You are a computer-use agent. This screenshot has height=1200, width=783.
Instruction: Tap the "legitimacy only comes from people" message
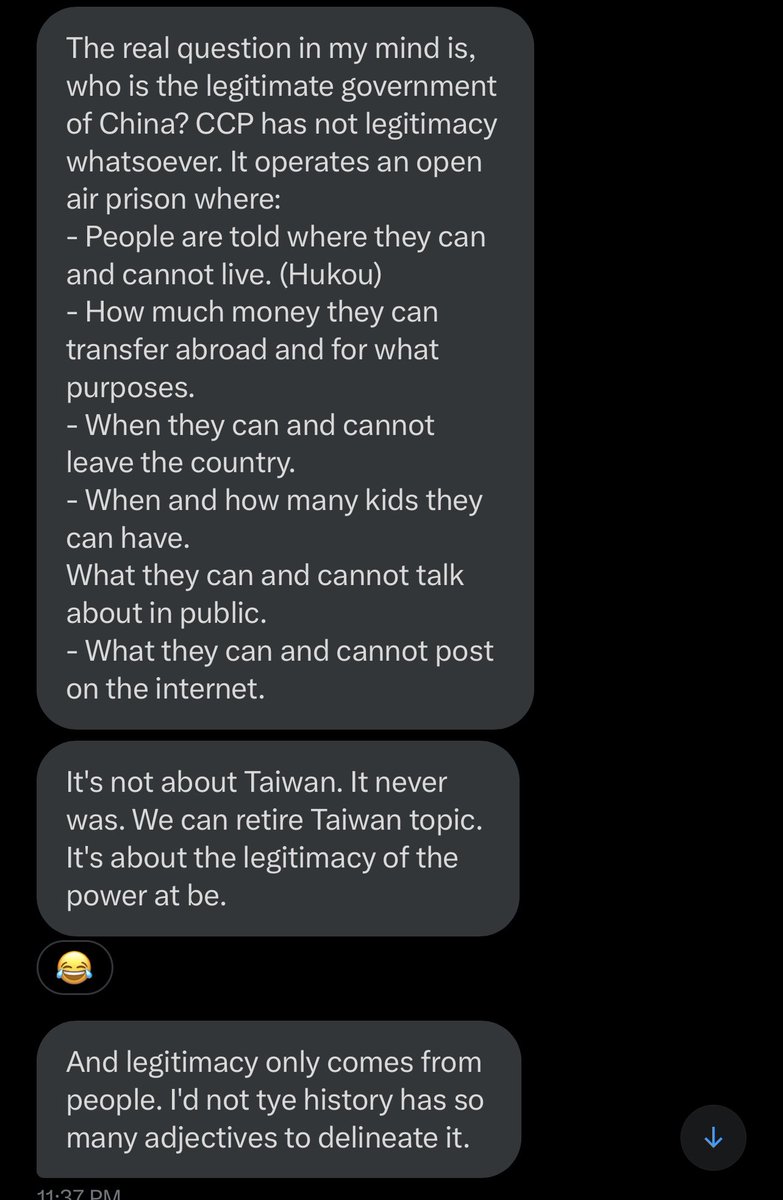pos(279,1099)
